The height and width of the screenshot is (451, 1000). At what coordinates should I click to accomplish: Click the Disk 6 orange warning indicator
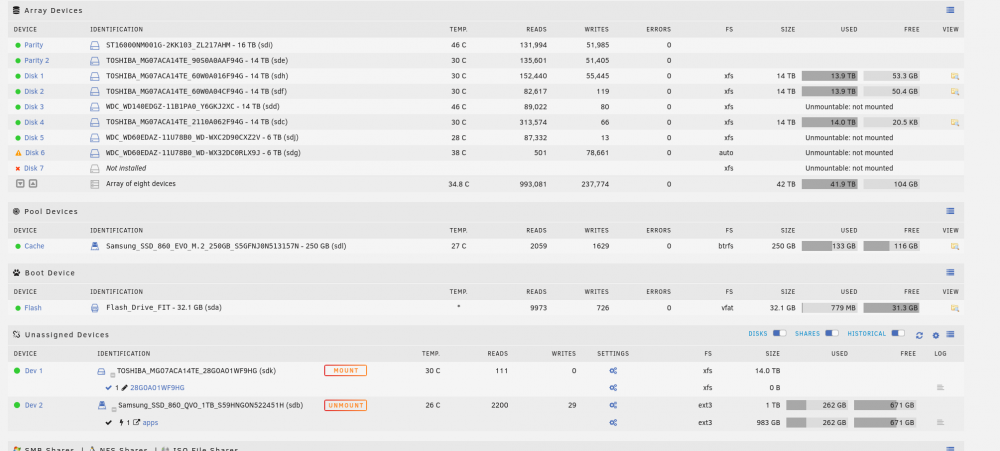click(x=18, y=153)
